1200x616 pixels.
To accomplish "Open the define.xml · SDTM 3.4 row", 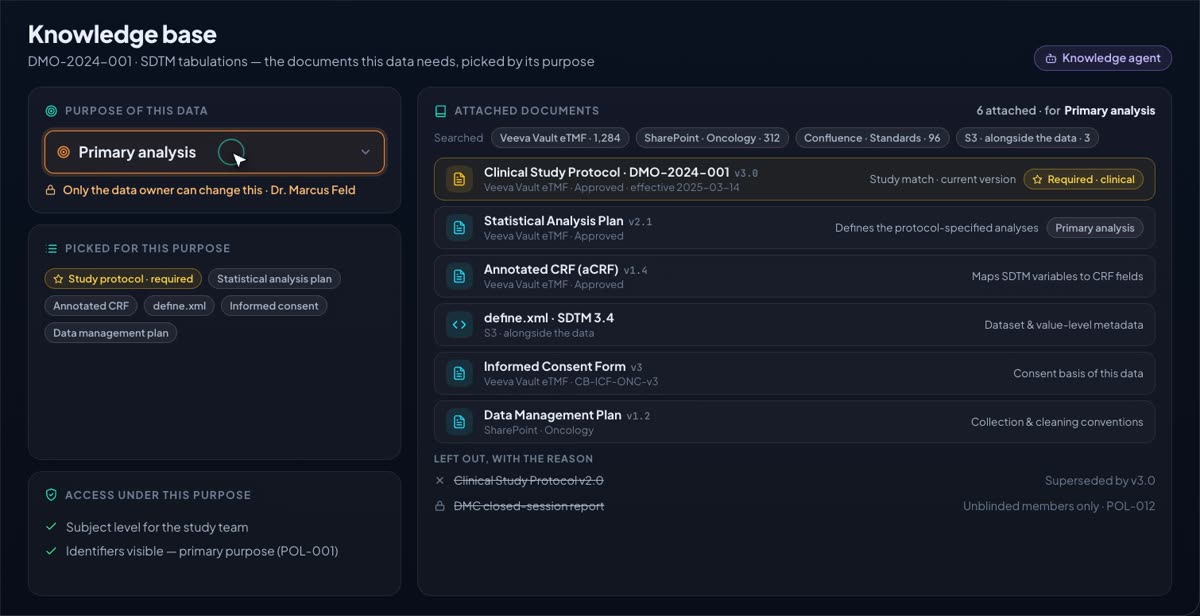I will [x=794, y=324].
